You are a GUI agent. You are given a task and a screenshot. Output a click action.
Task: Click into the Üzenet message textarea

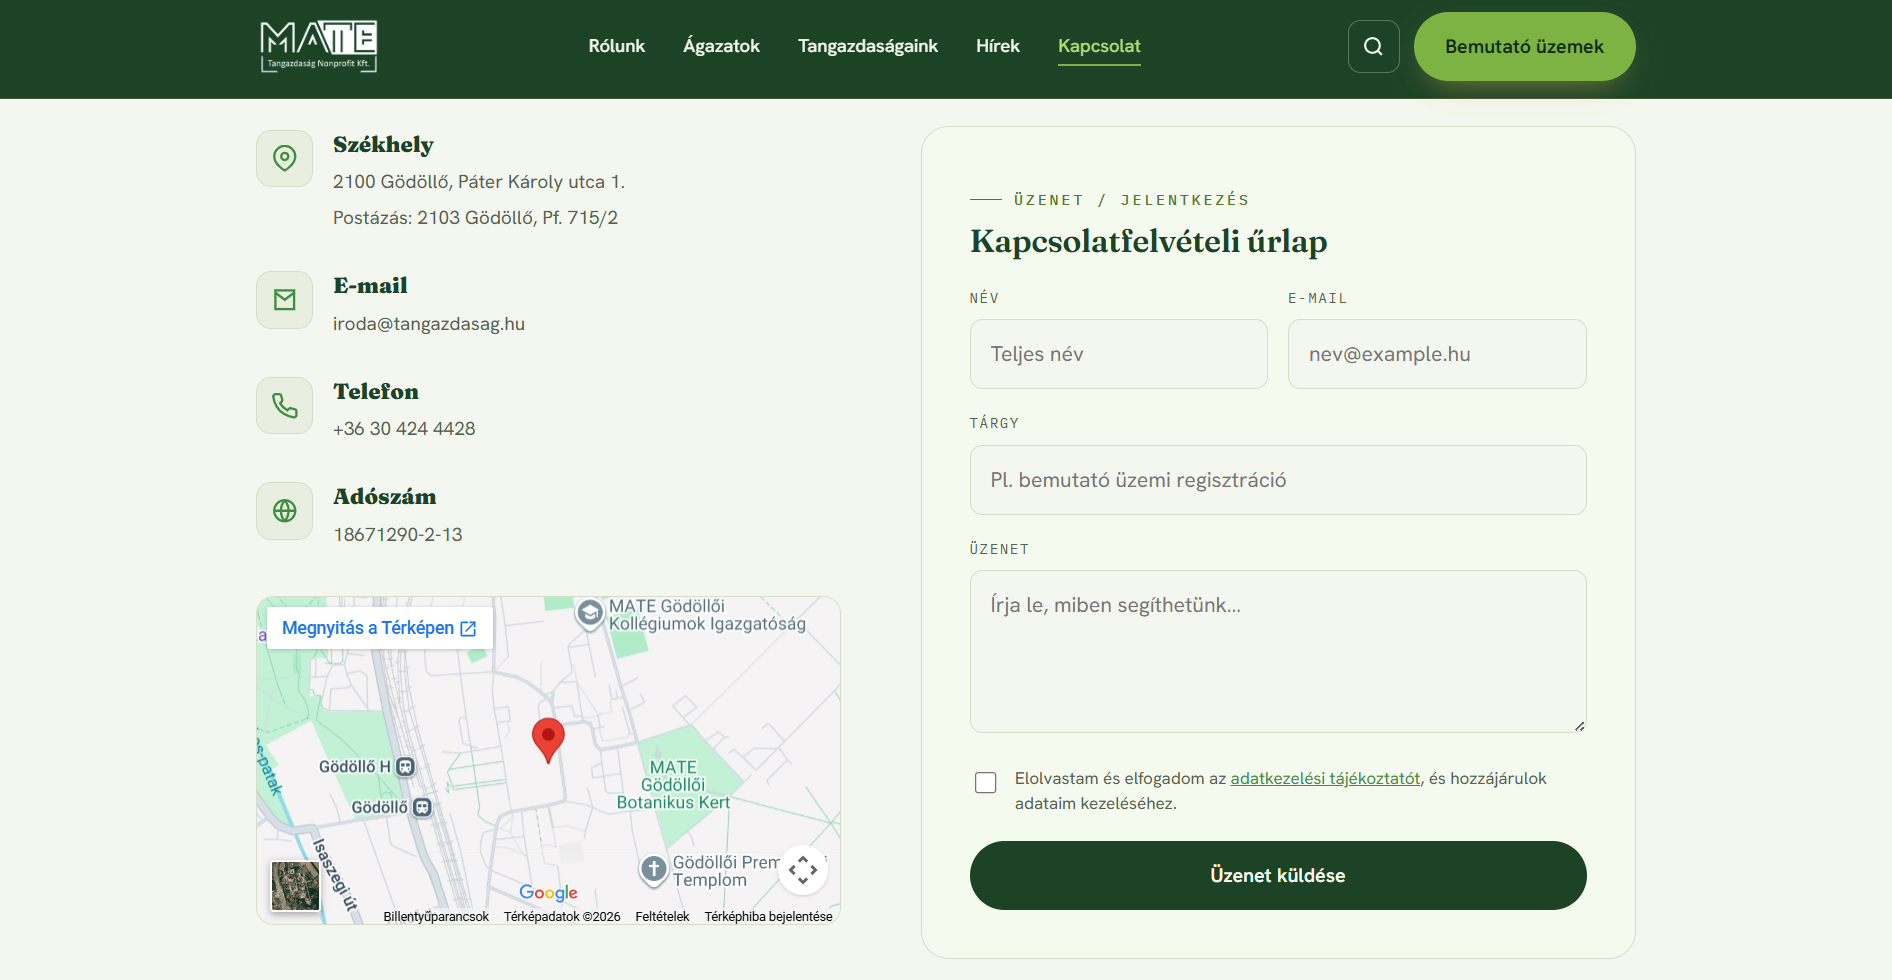click(x=1278, y=651)
